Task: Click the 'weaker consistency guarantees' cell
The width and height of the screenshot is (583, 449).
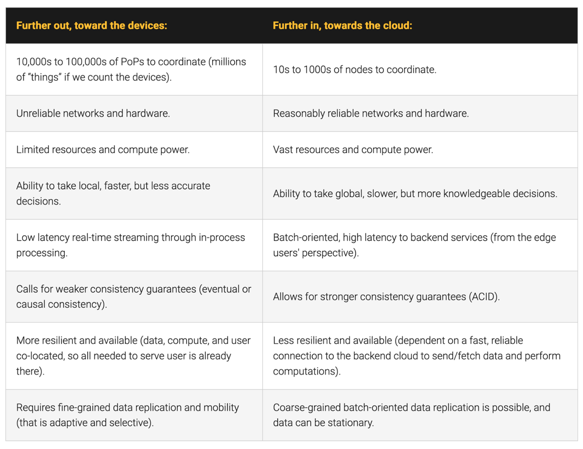Action: 134,297
